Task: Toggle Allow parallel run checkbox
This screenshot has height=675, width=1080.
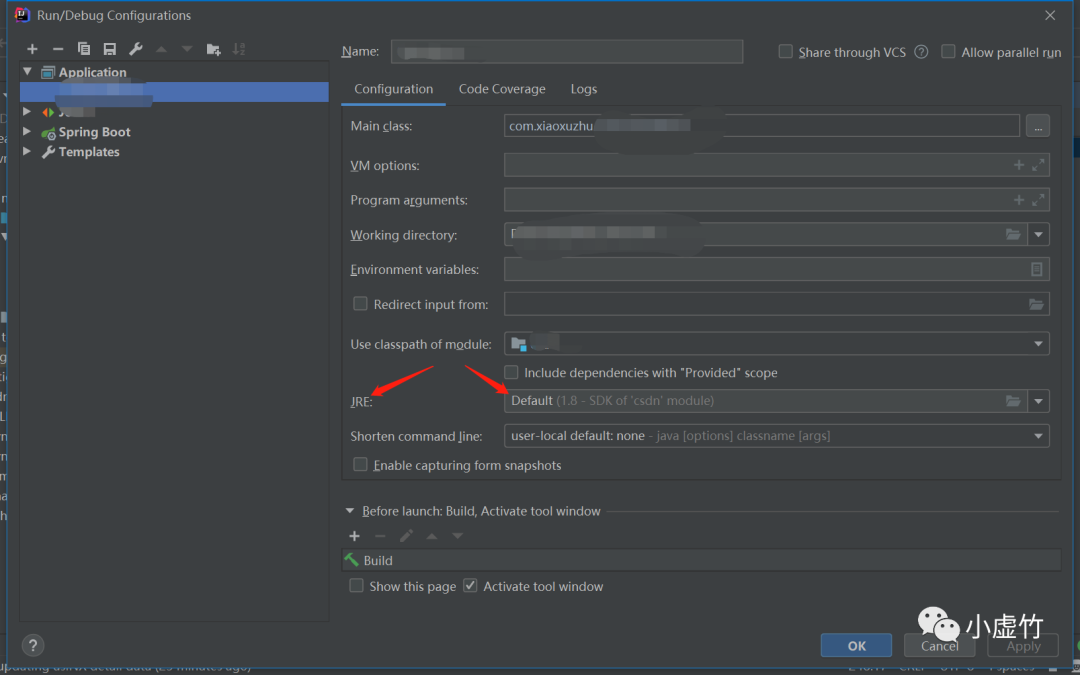Action: (x=948, y=52)
